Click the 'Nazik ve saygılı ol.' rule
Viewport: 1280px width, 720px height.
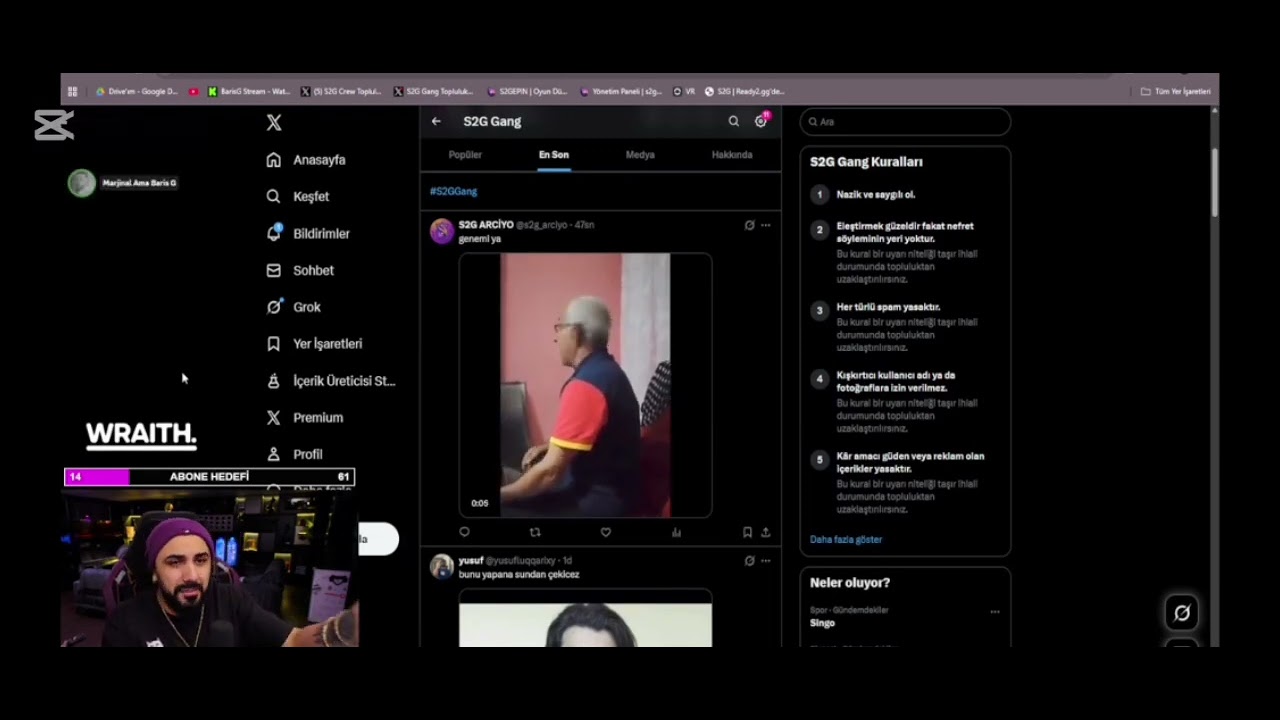click(876, 195)
